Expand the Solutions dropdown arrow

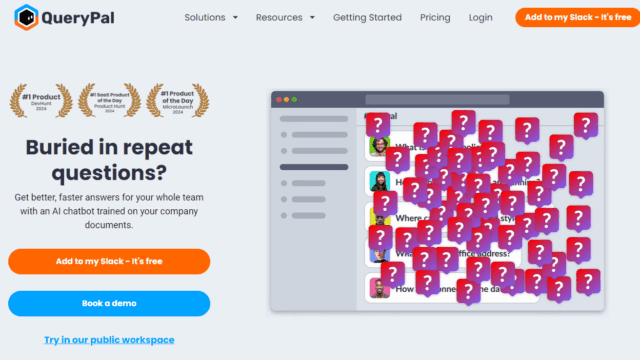(x=235, y=18)
